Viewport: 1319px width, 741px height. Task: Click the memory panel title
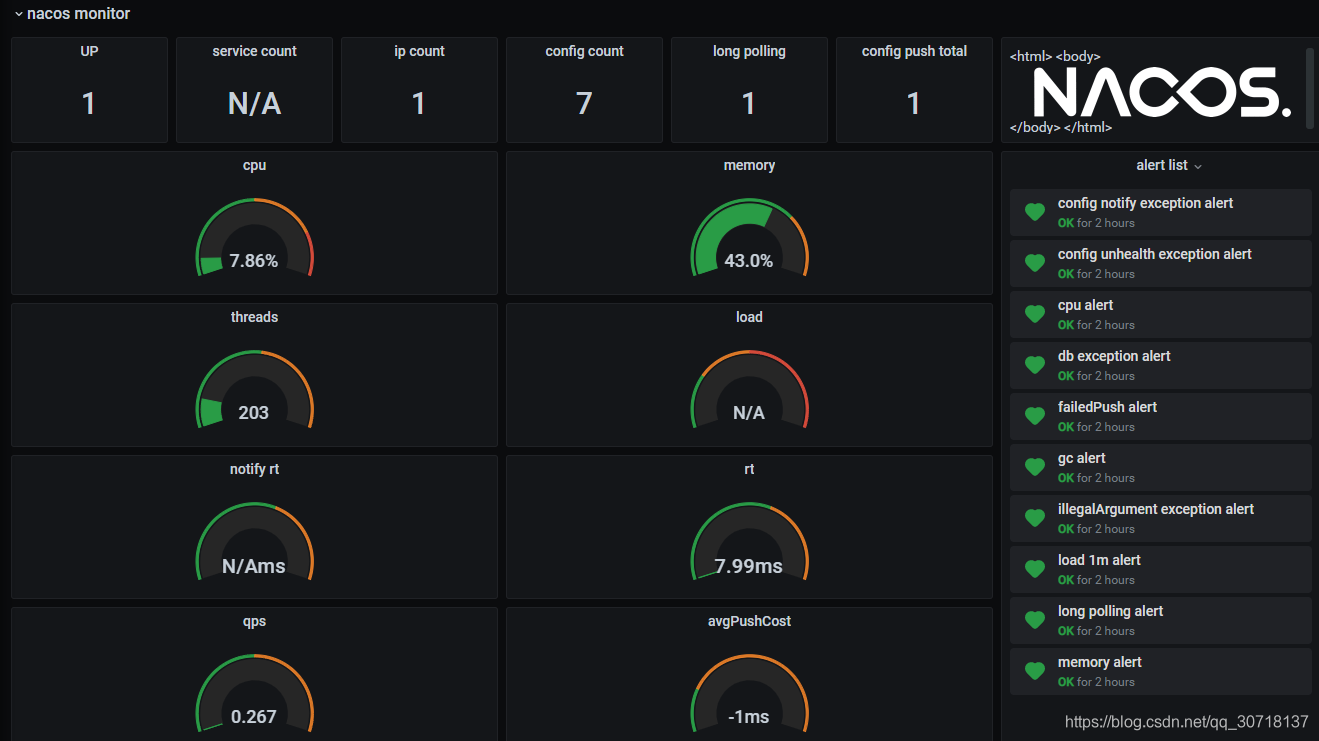pos(749,165)
